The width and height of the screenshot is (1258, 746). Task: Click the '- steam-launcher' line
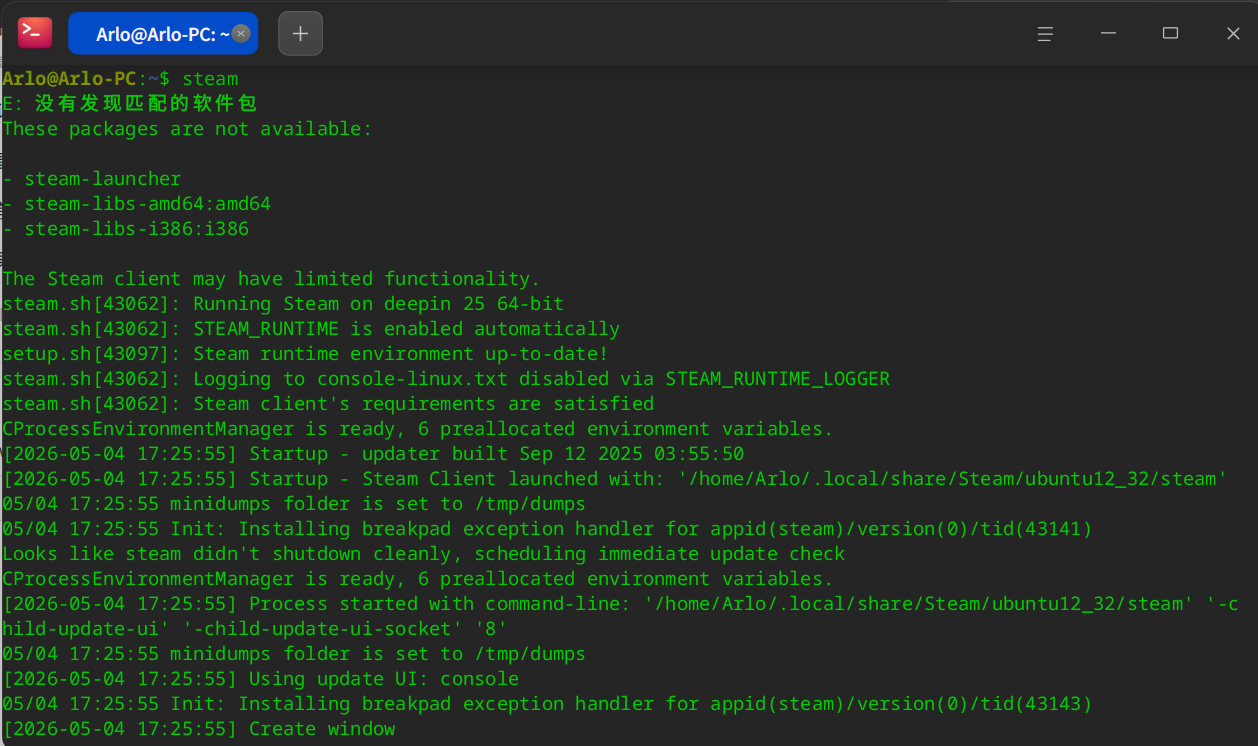click(x=92, y=179)
